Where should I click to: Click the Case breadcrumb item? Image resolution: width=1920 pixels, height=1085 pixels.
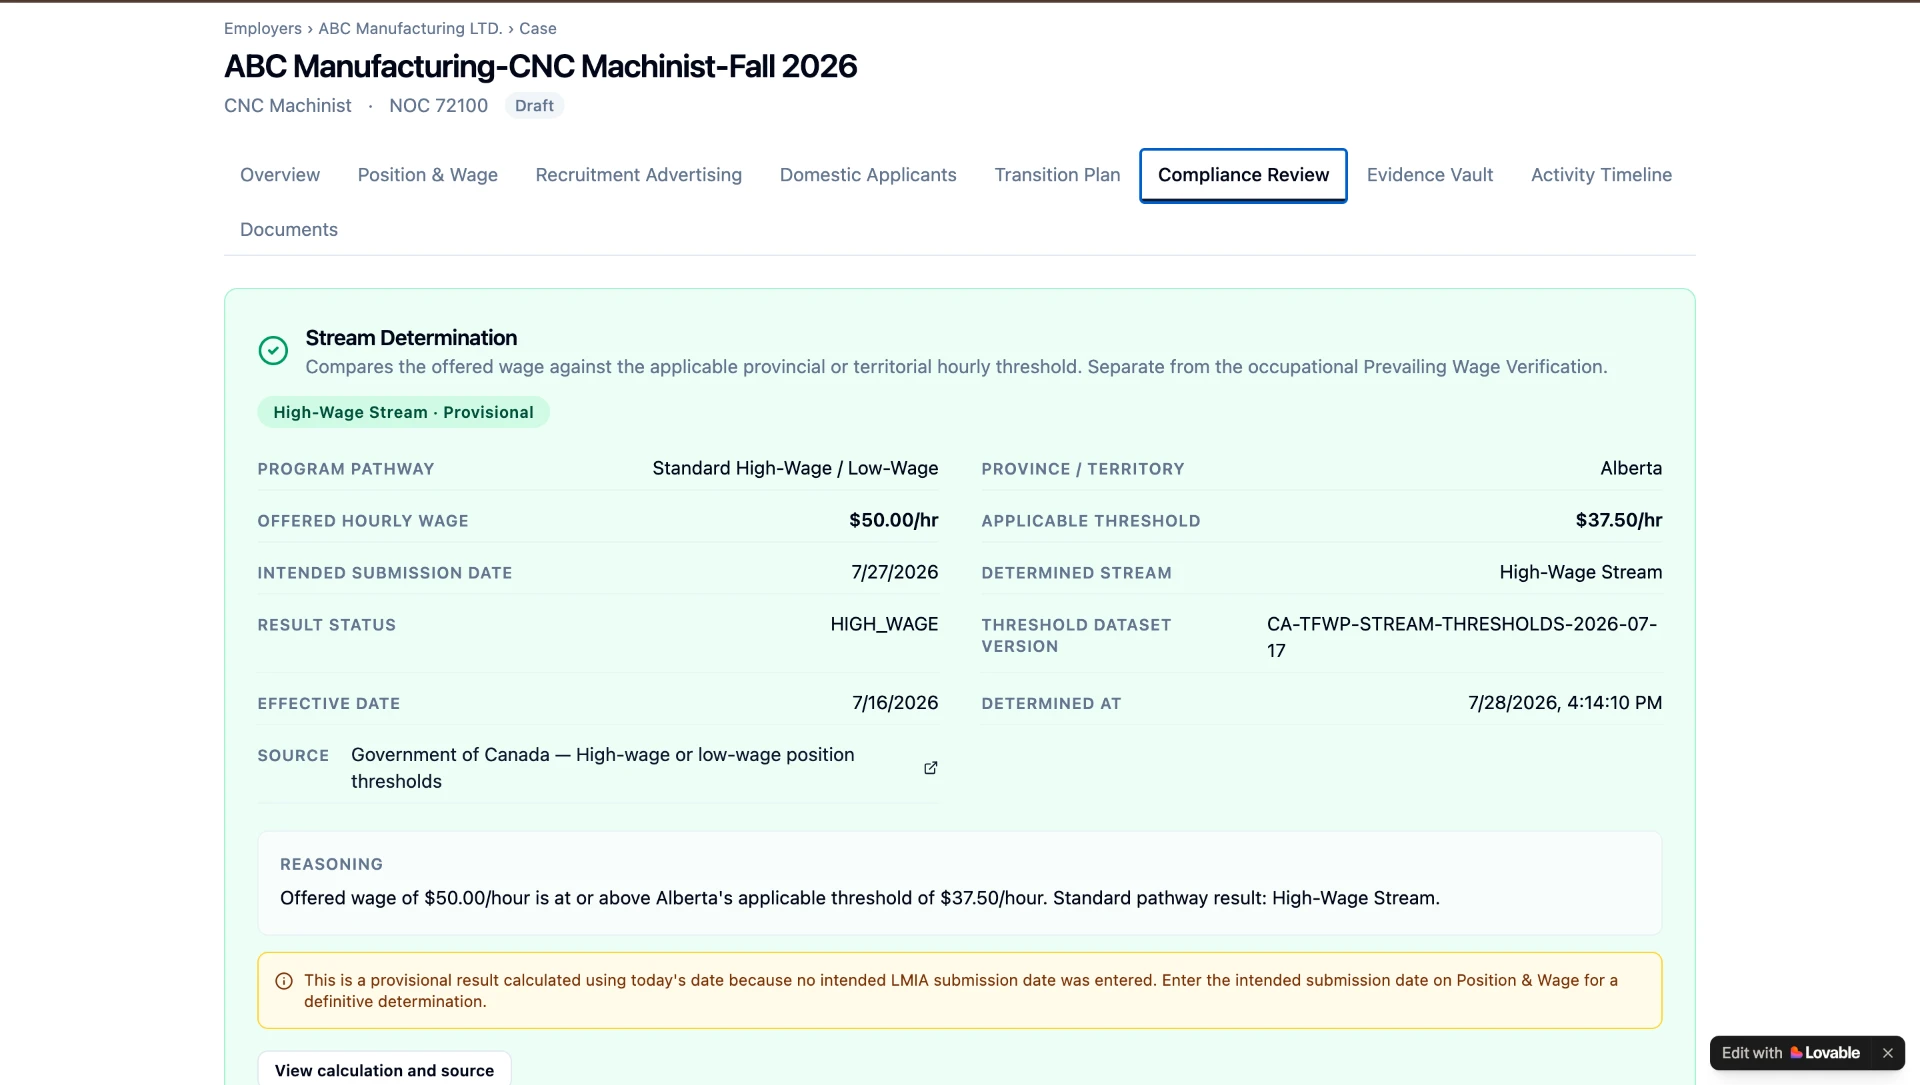pos(538,29)
